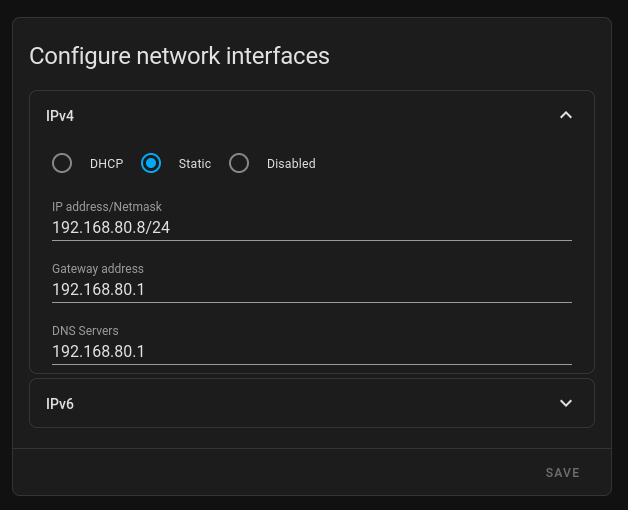Click the empty footer area left of SAVE
Image resolution: width=628 pixels, height=510 pixels.
pos(270,472)
